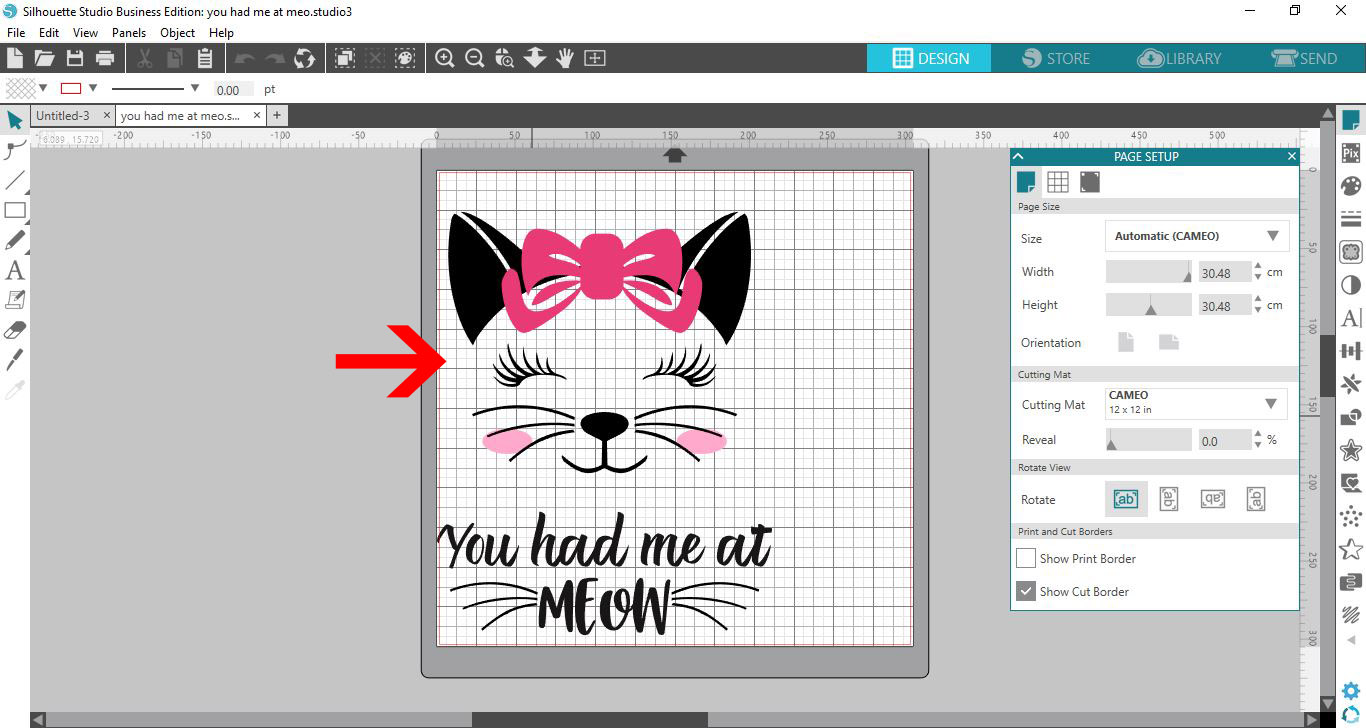Go to the STORE view

(x=1056, y=58)
